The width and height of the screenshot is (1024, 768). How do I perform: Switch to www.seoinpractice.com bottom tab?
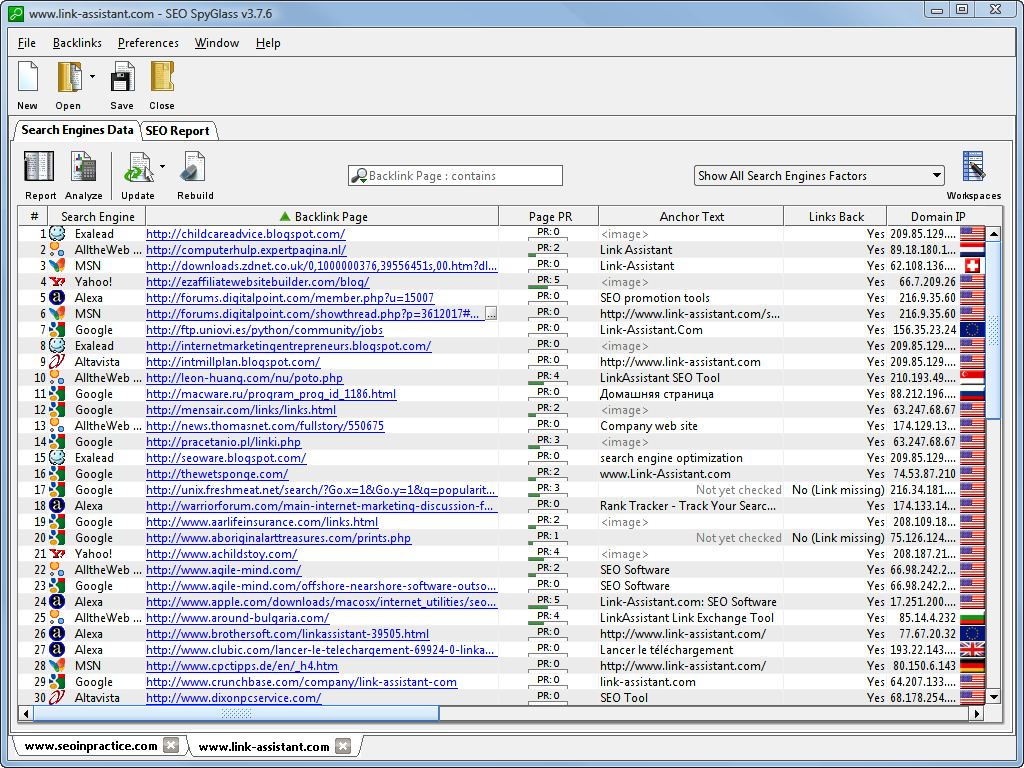(x=91, y=745)
